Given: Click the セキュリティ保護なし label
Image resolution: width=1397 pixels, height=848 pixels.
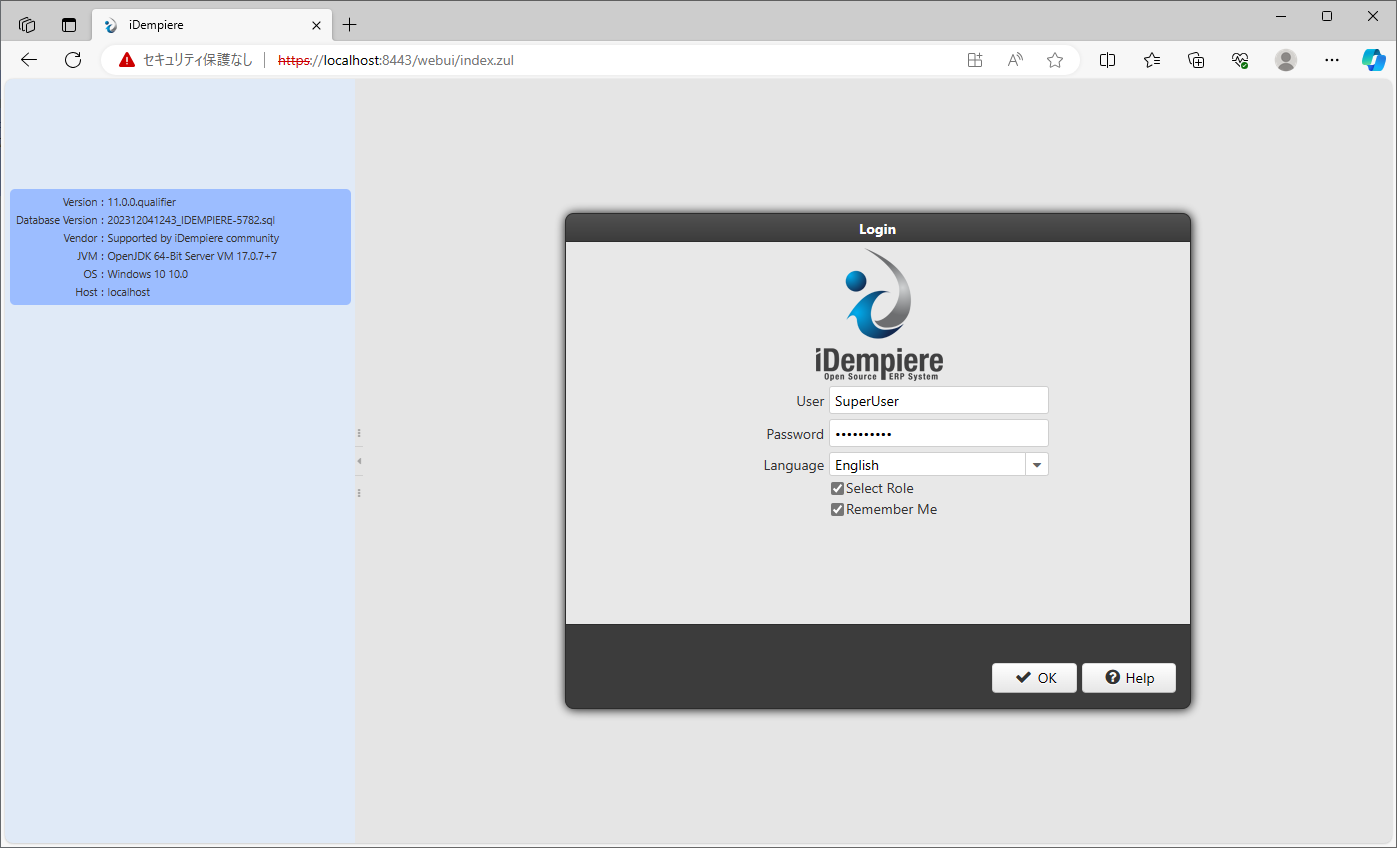Looking at the screenshot, I should point(198,60).
